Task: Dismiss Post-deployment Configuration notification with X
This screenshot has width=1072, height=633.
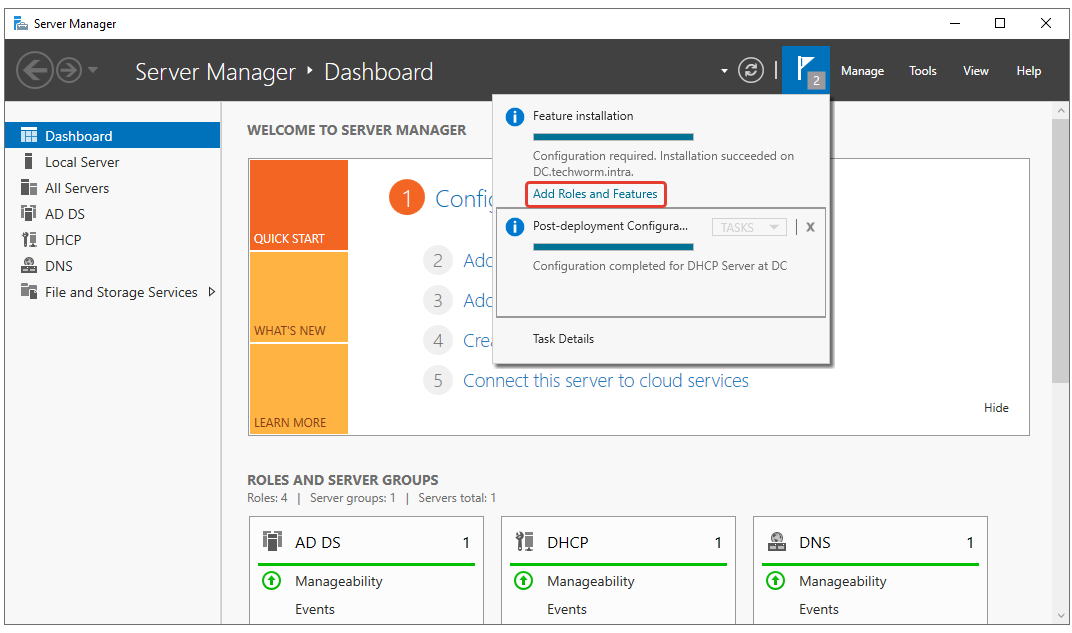Action: tap(810, 227)
